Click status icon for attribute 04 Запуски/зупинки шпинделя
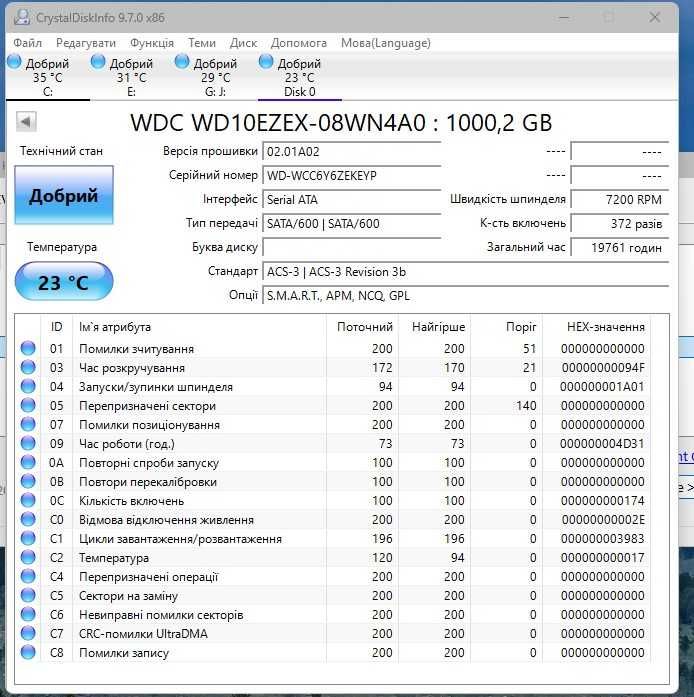The image size is (694, 697). point(28,386)
